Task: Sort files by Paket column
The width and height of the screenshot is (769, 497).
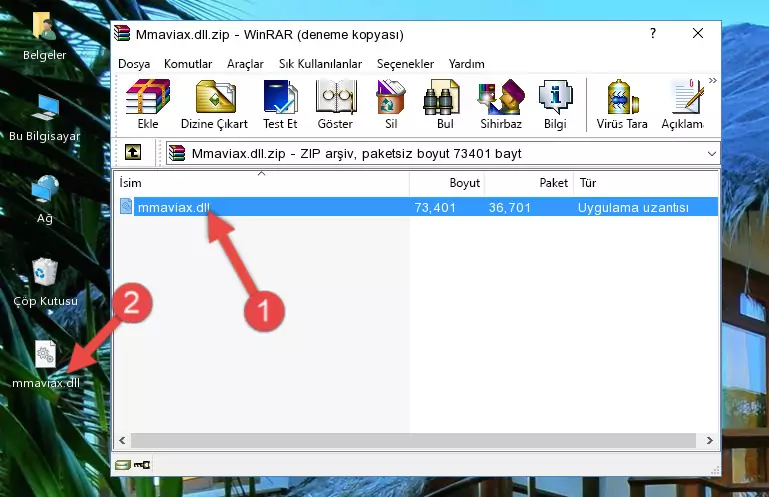Action: click(529, 183)
